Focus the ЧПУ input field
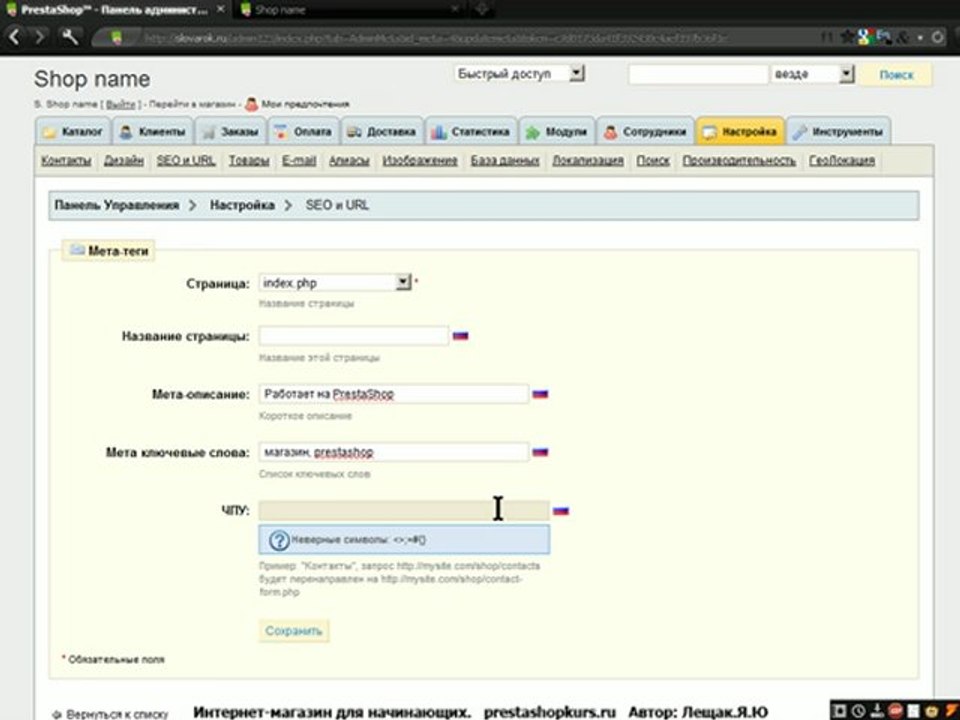This screenshot has width=960, height=720. 404,510
